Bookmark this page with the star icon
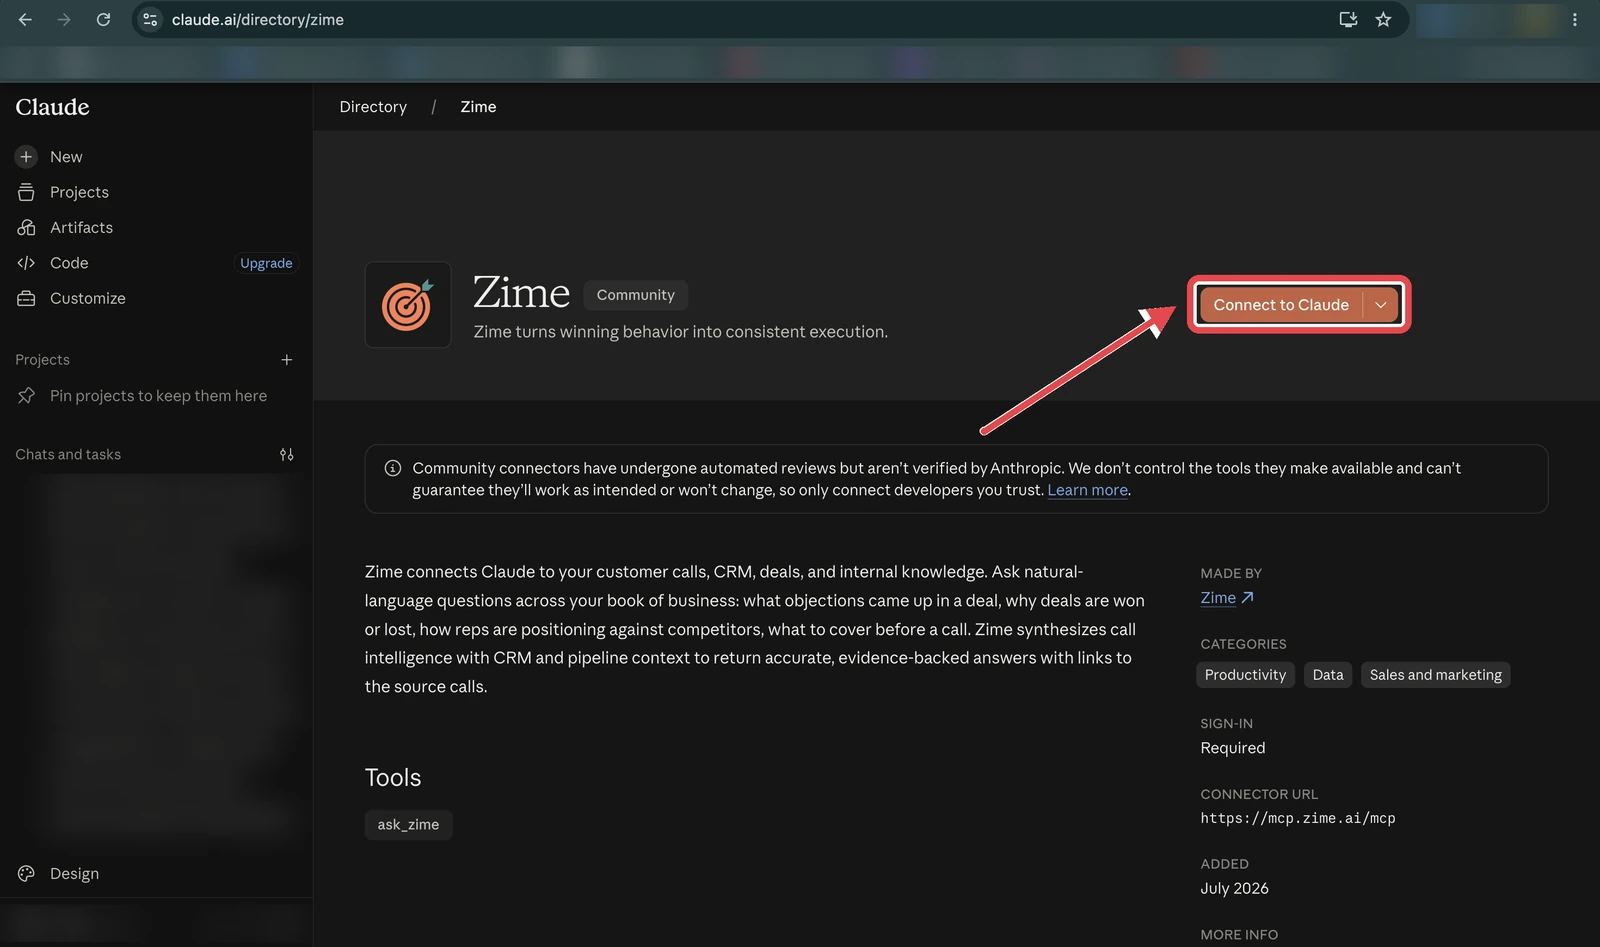This screenshot has height=947, width=1600. coord(1383,19)
